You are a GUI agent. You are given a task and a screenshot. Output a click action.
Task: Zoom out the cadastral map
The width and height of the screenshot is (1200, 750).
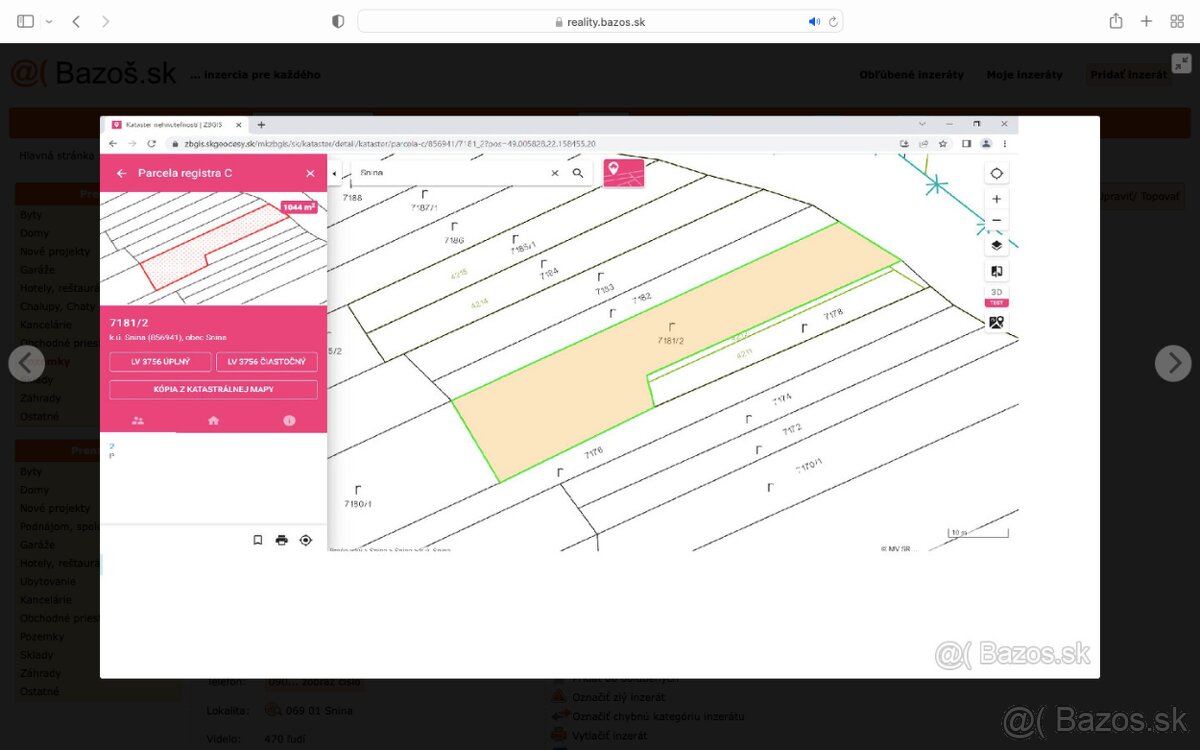click(996, 220)
